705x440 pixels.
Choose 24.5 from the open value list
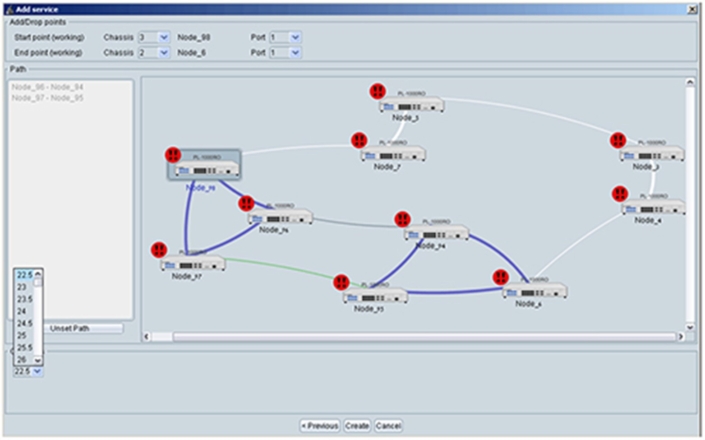click(x=25, y=323)
